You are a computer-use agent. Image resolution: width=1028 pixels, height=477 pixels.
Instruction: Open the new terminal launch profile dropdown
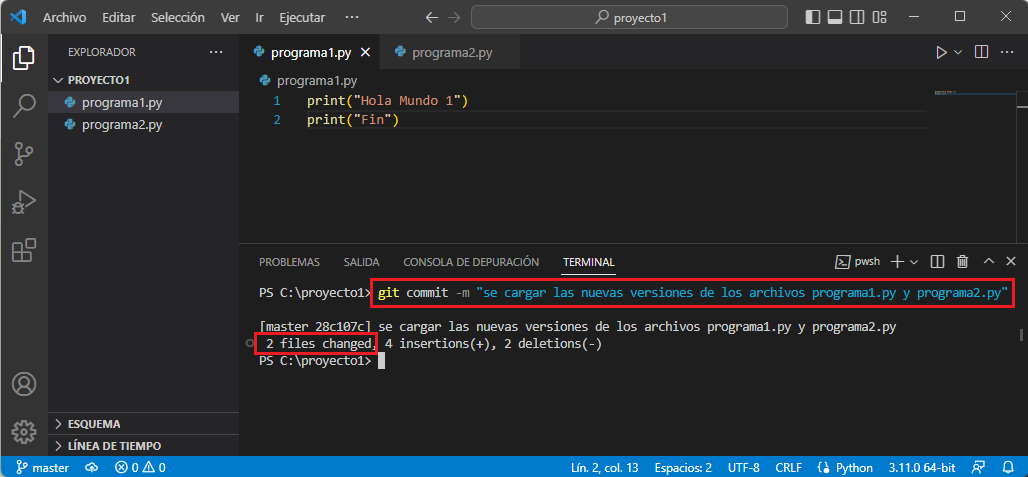point(913,262)
